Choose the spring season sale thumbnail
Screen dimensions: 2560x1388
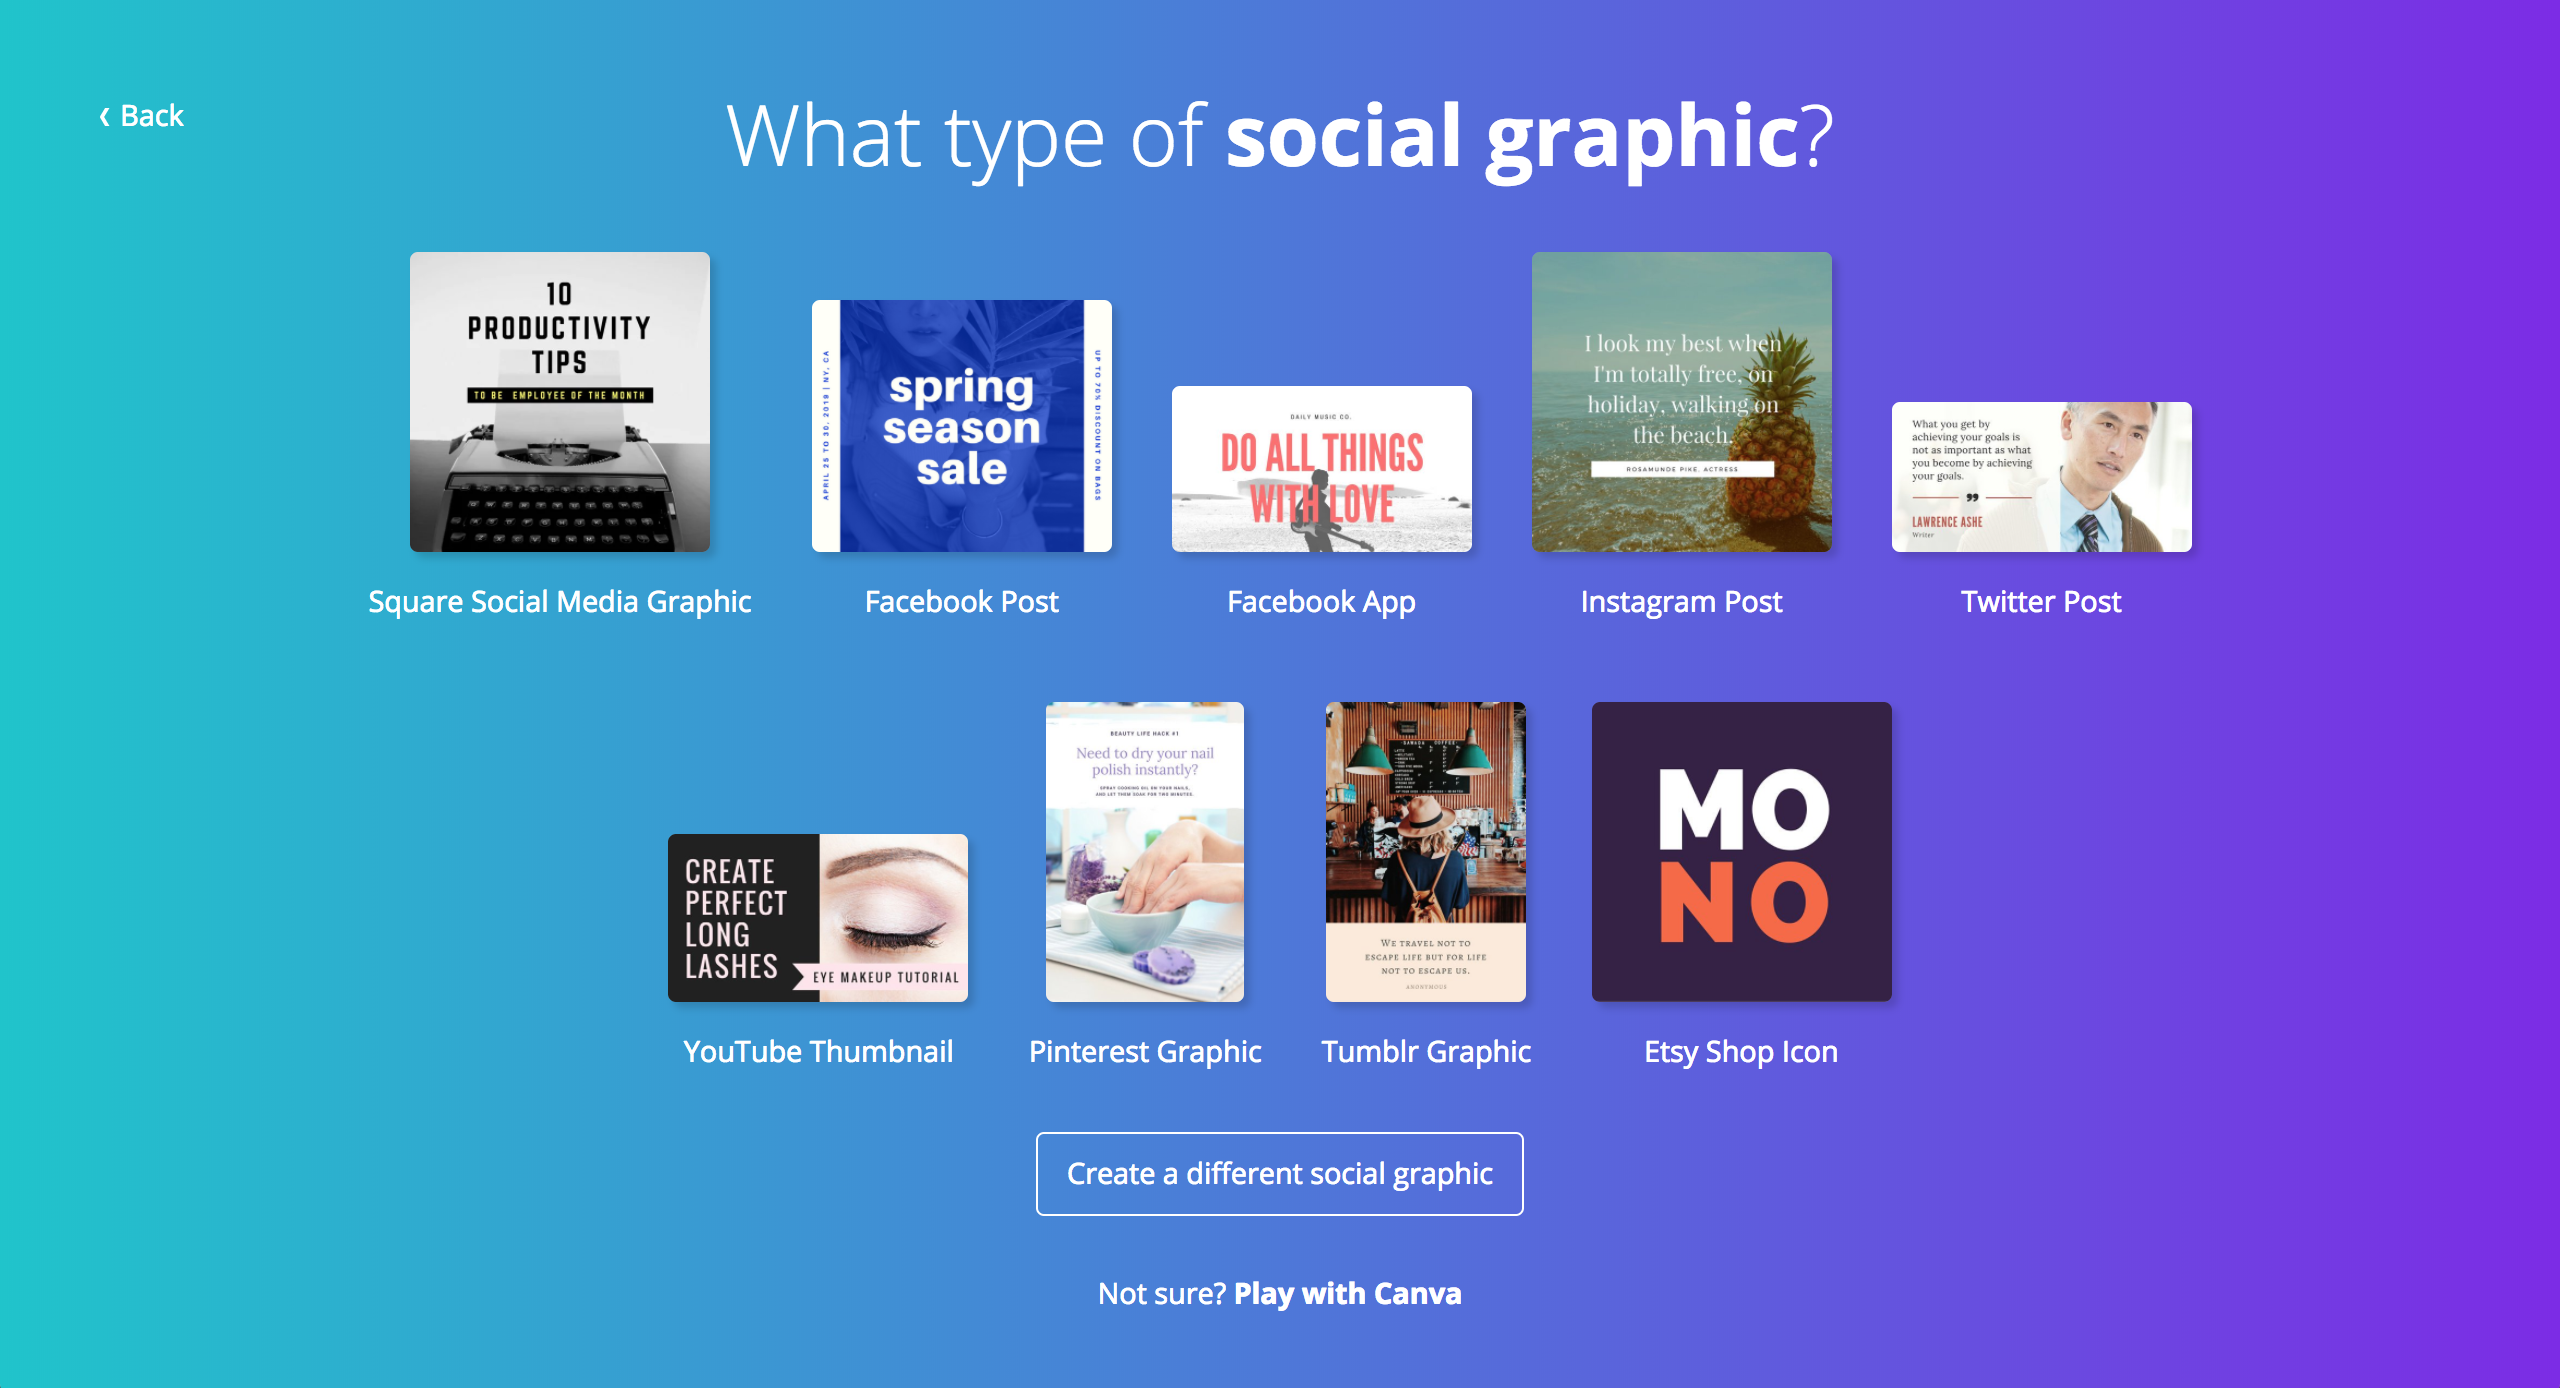(x=962, y=426)
